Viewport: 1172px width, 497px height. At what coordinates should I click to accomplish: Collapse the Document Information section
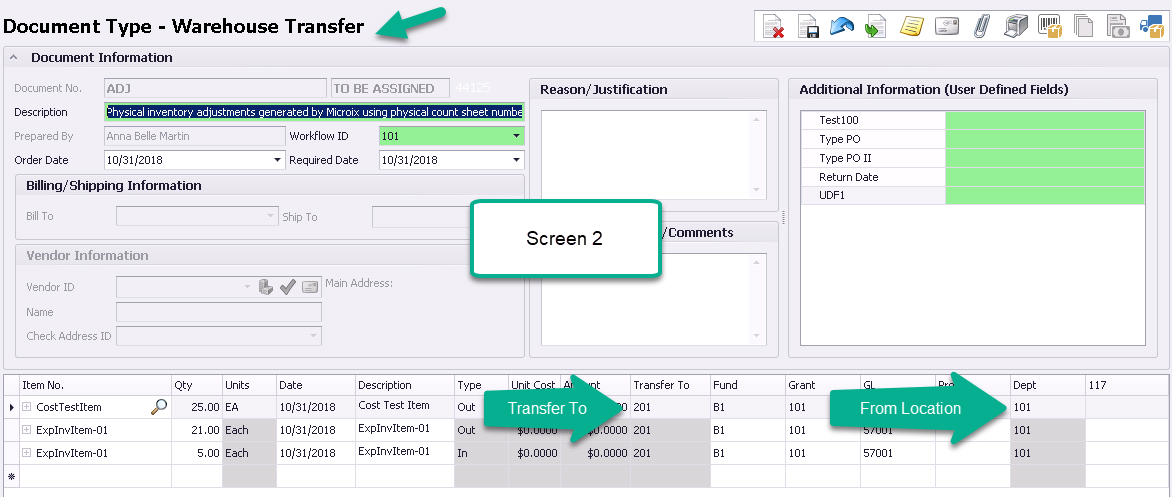pos(15,58)
